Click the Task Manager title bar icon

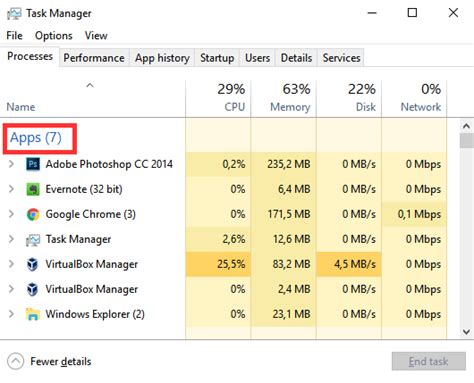click(14, 14)
